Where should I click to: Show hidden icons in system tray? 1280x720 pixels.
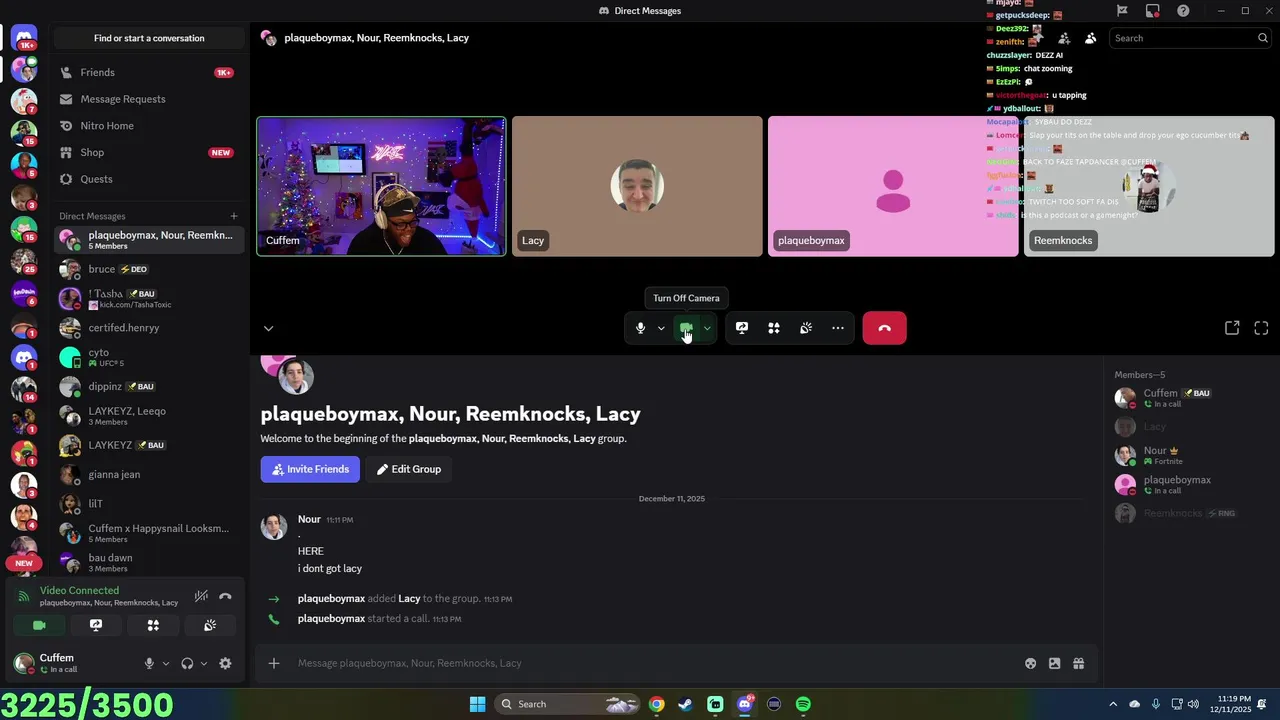coord(1113,704)
